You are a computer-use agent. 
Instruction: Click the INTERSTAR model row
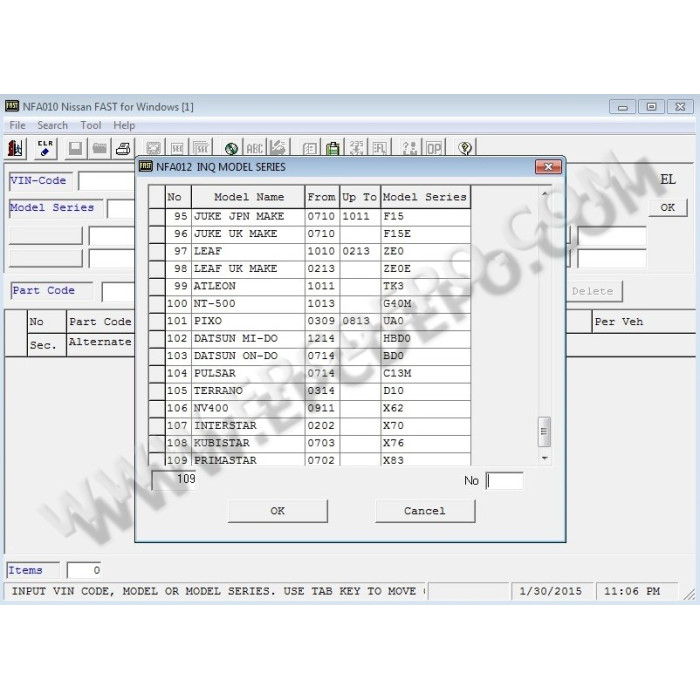click(309, 425)
